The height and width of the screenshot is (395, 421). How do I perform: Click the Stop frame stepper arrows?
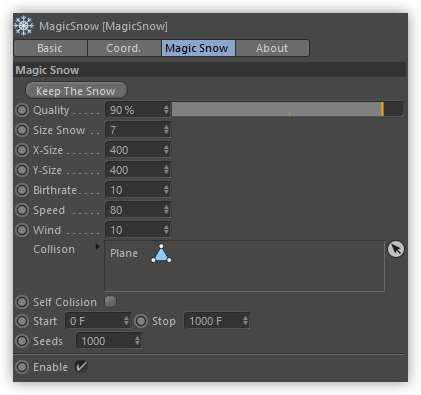tap(245, 321)
